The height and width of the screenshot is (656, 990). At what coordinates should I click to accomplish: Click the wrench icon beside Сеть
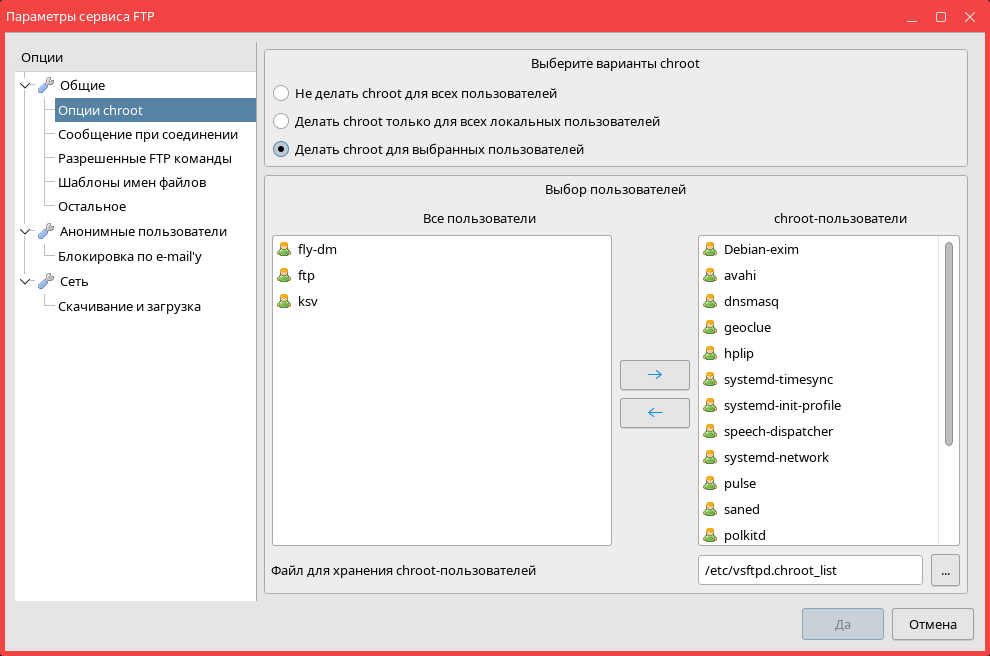tap(46, 282)
